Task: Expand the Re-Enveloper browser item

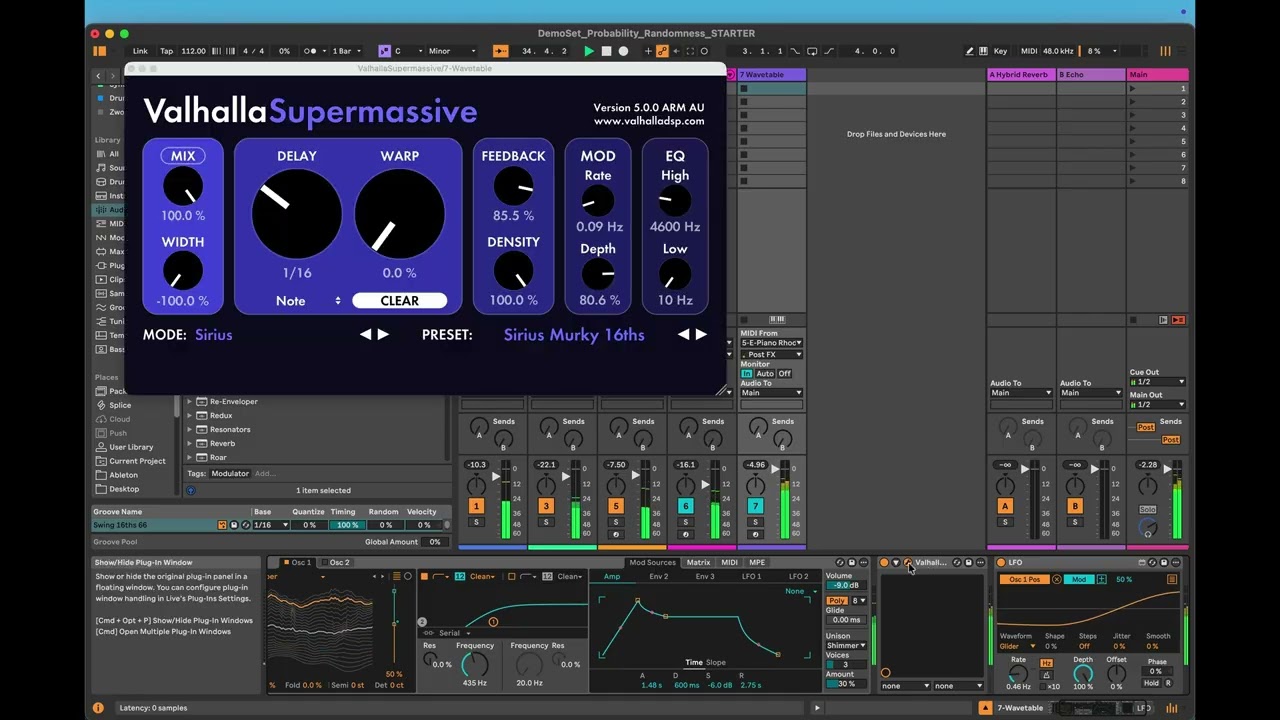Action: coord(190,401)
